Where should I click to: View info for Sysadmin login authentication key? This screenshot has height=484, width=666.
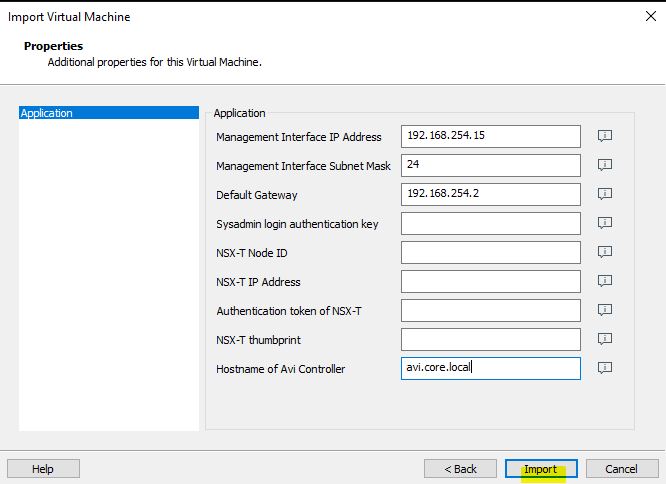tap(605, 223)
